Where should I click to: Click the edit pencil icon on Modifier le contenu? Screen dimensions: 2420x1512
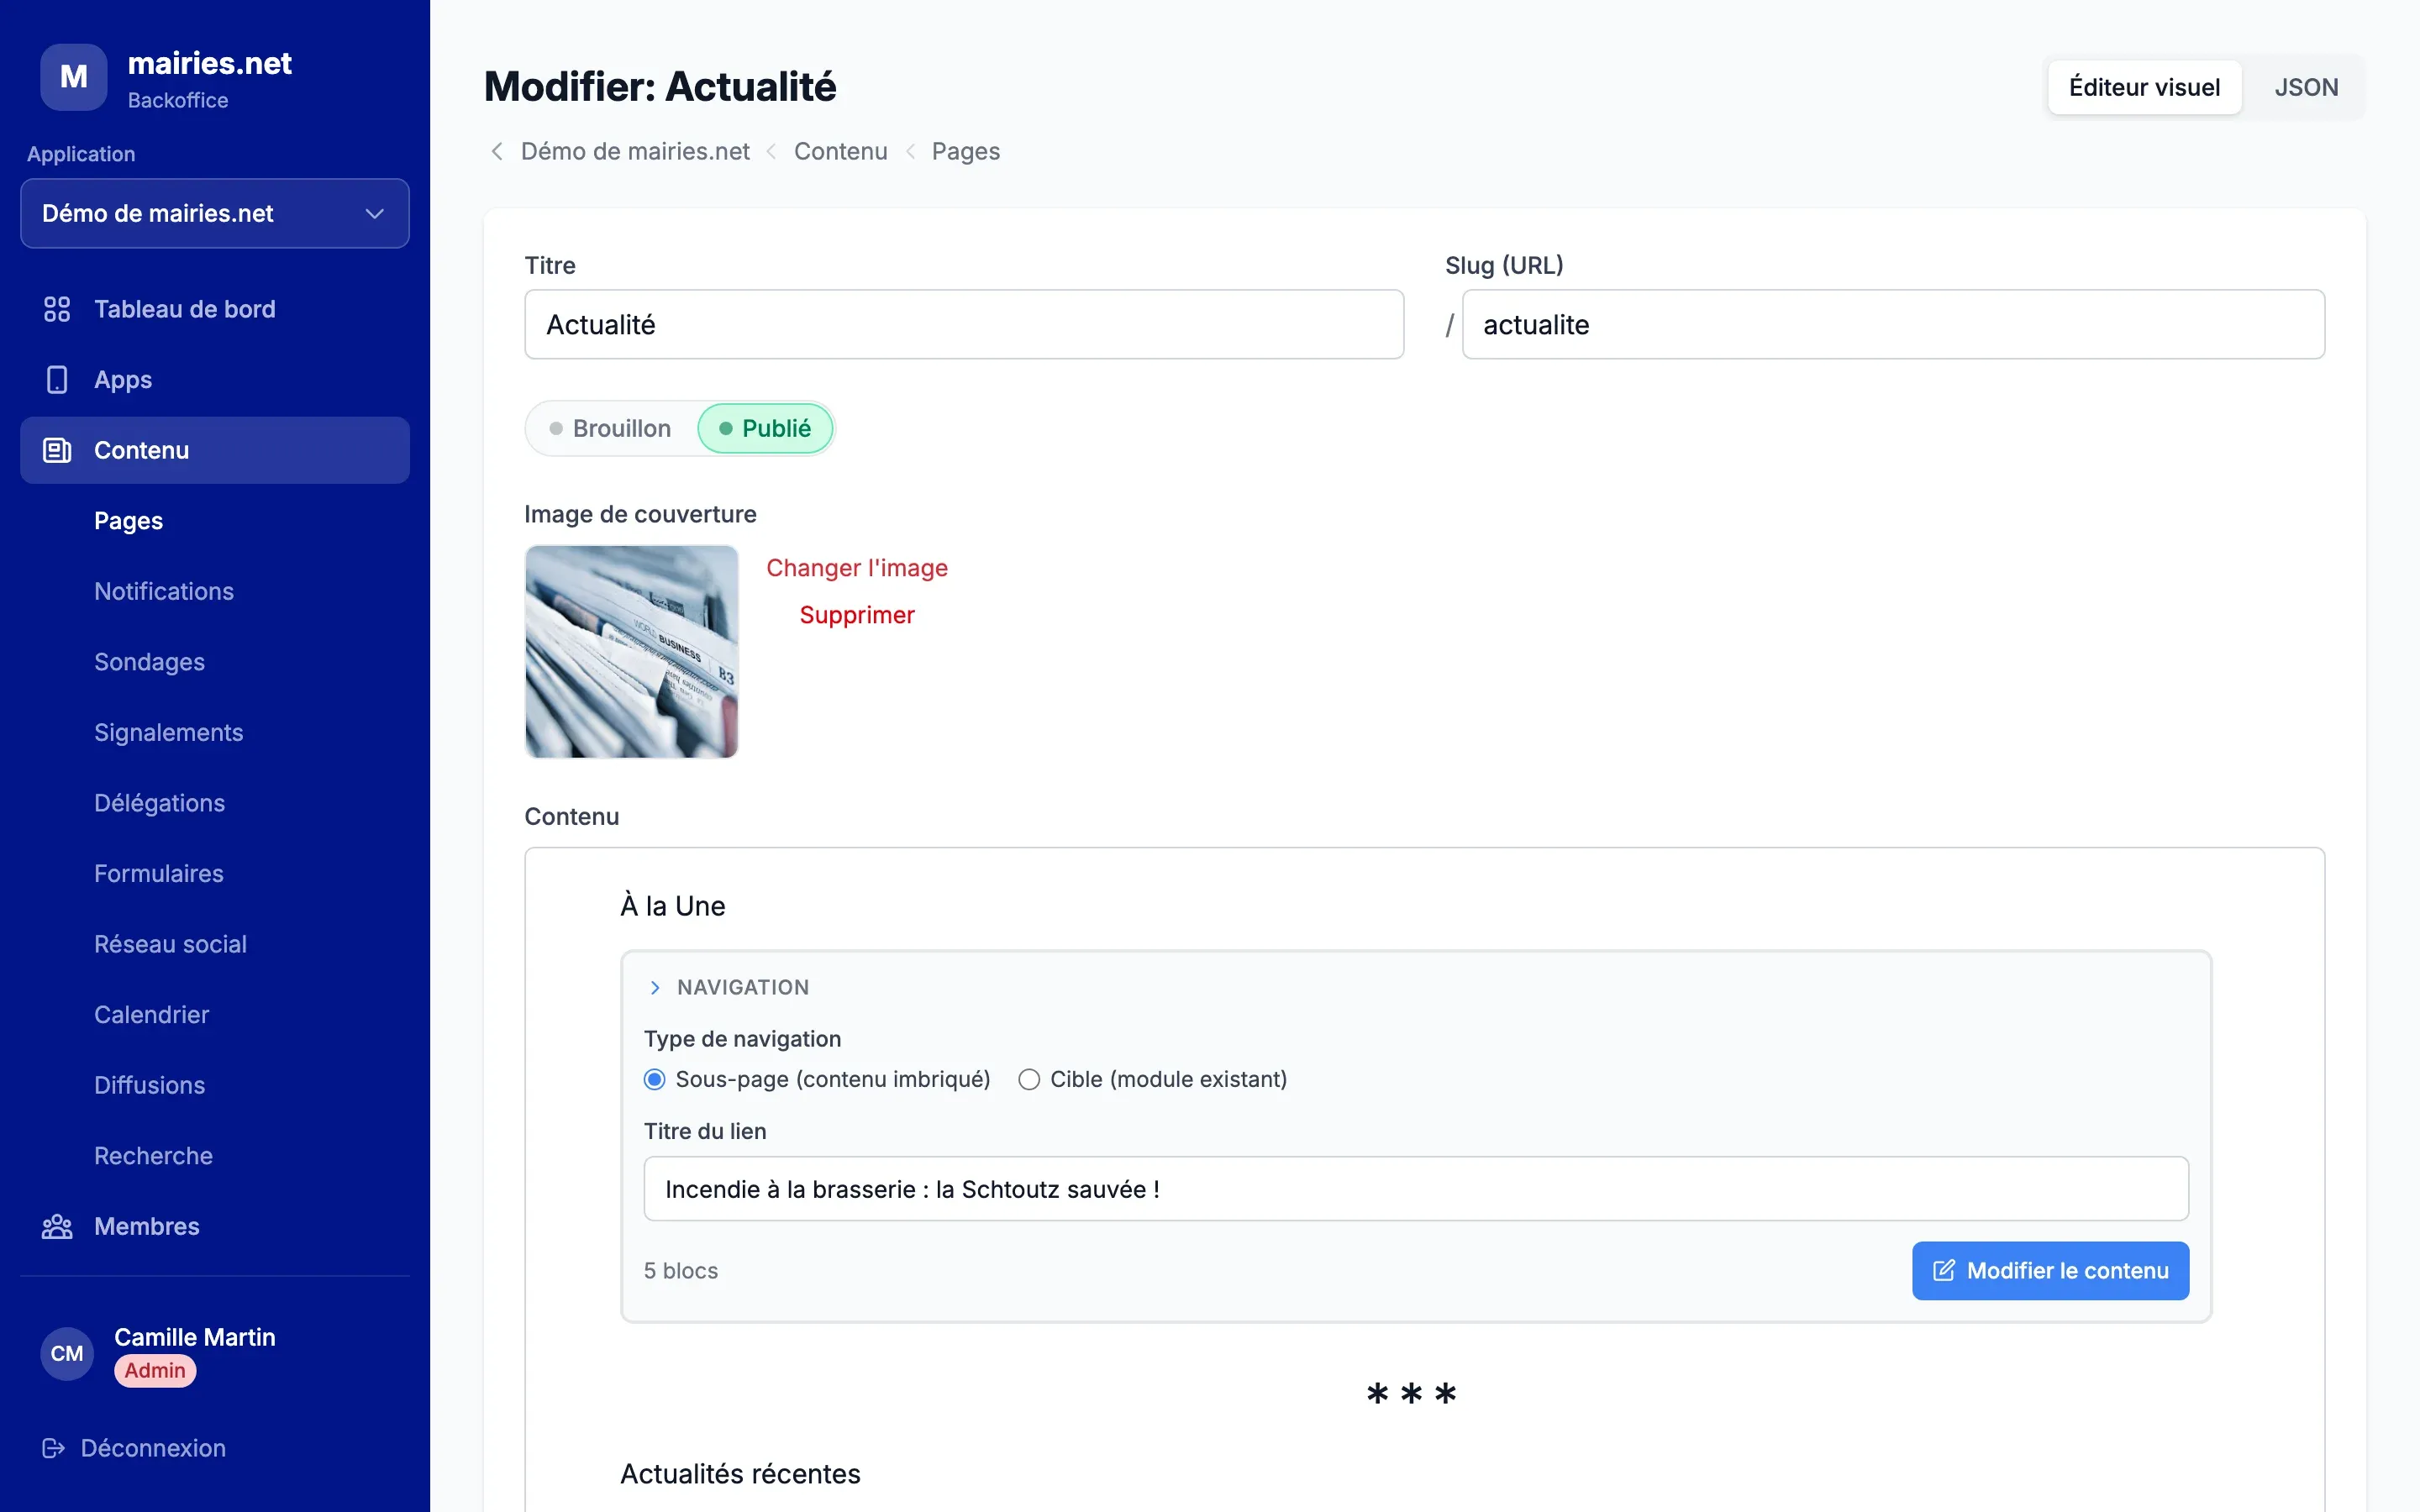pos(1944,1270)
